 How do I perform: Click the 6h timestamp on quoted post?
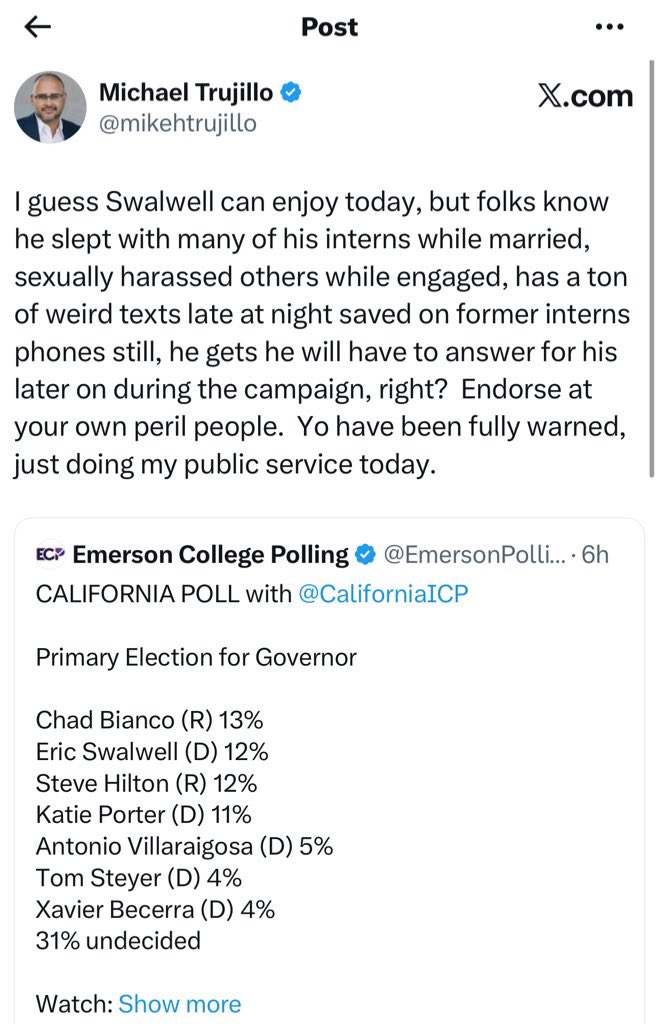tap(596, 554)
